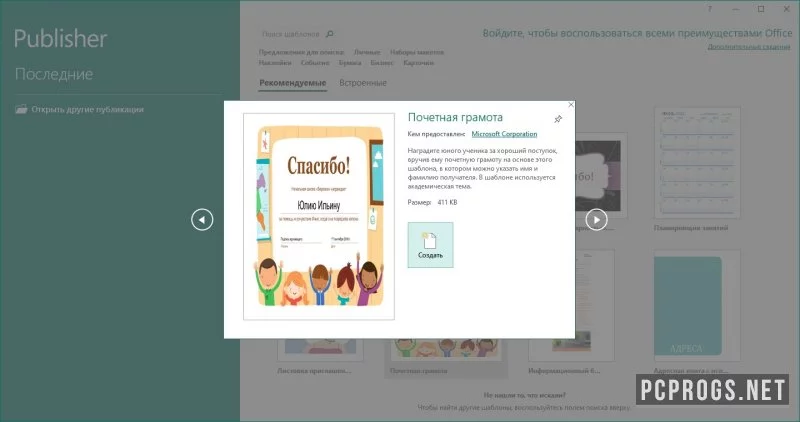The width and height of the screenshot is (800, 422).
Task: Select the Наборы макетов search suggestion
Action: 417,52
